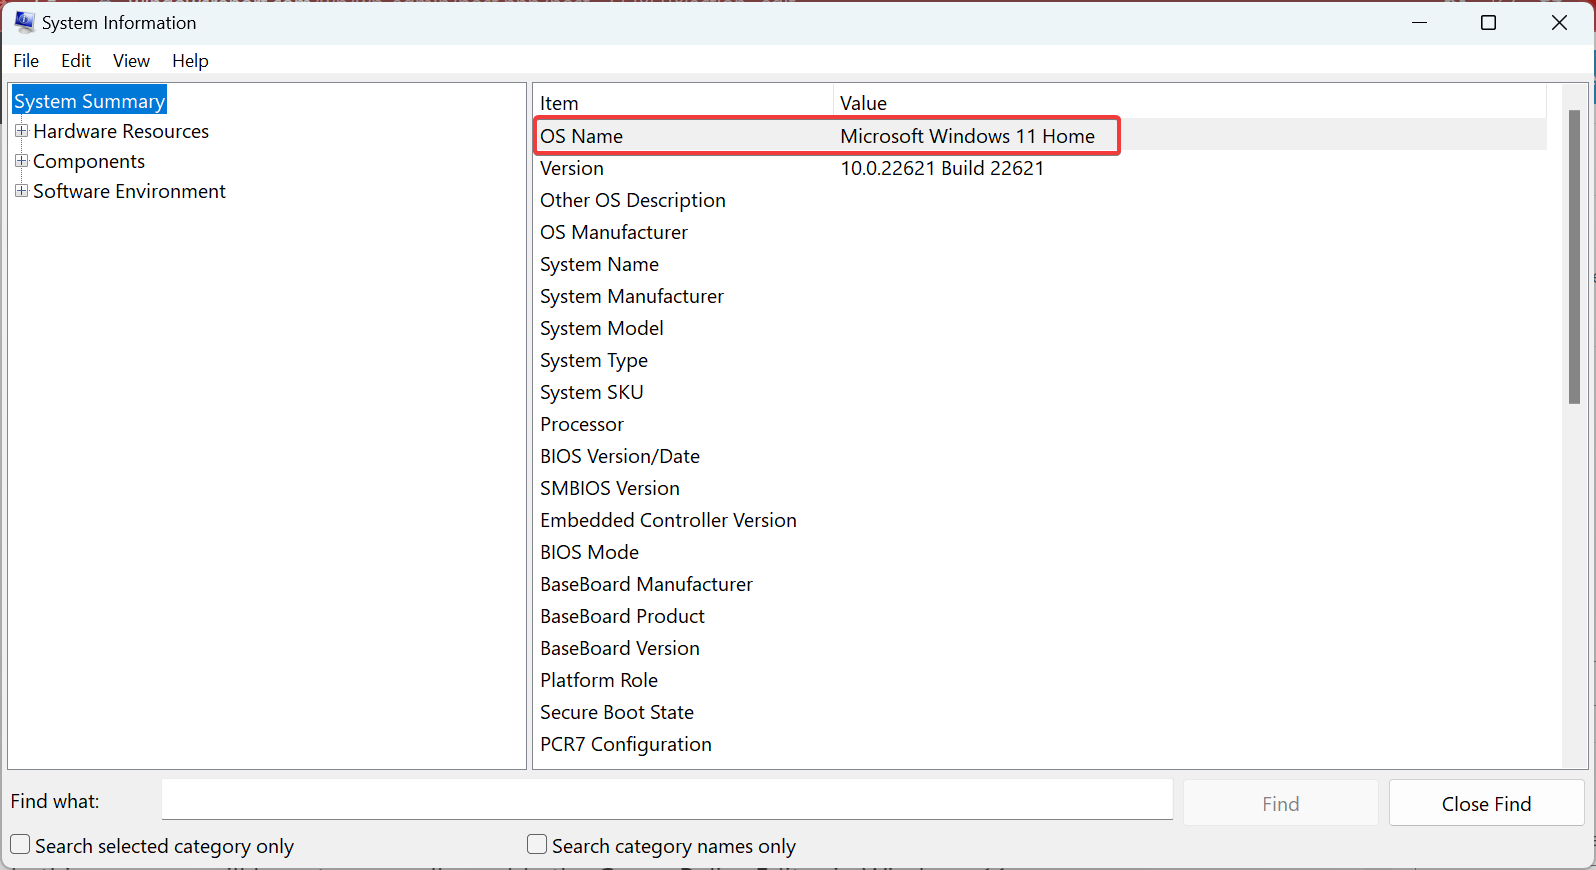Expand the Hardware Resources node
Screen dimensions: 1596x870
pyautogui.click(x=21, y=131)
